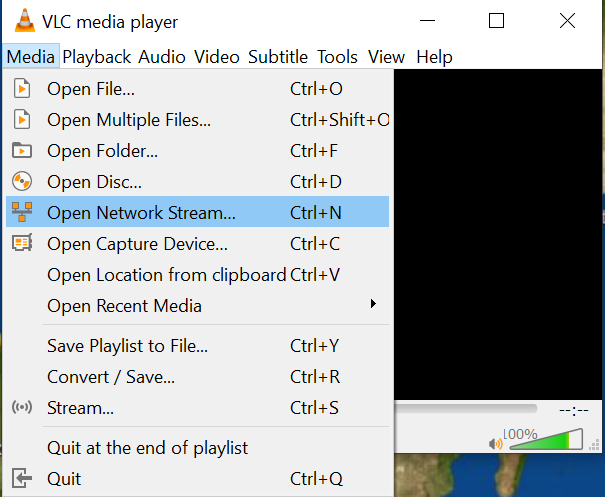Mute audio using the speaker icon
Screen dimensions: 605x497
pos(495,442)
